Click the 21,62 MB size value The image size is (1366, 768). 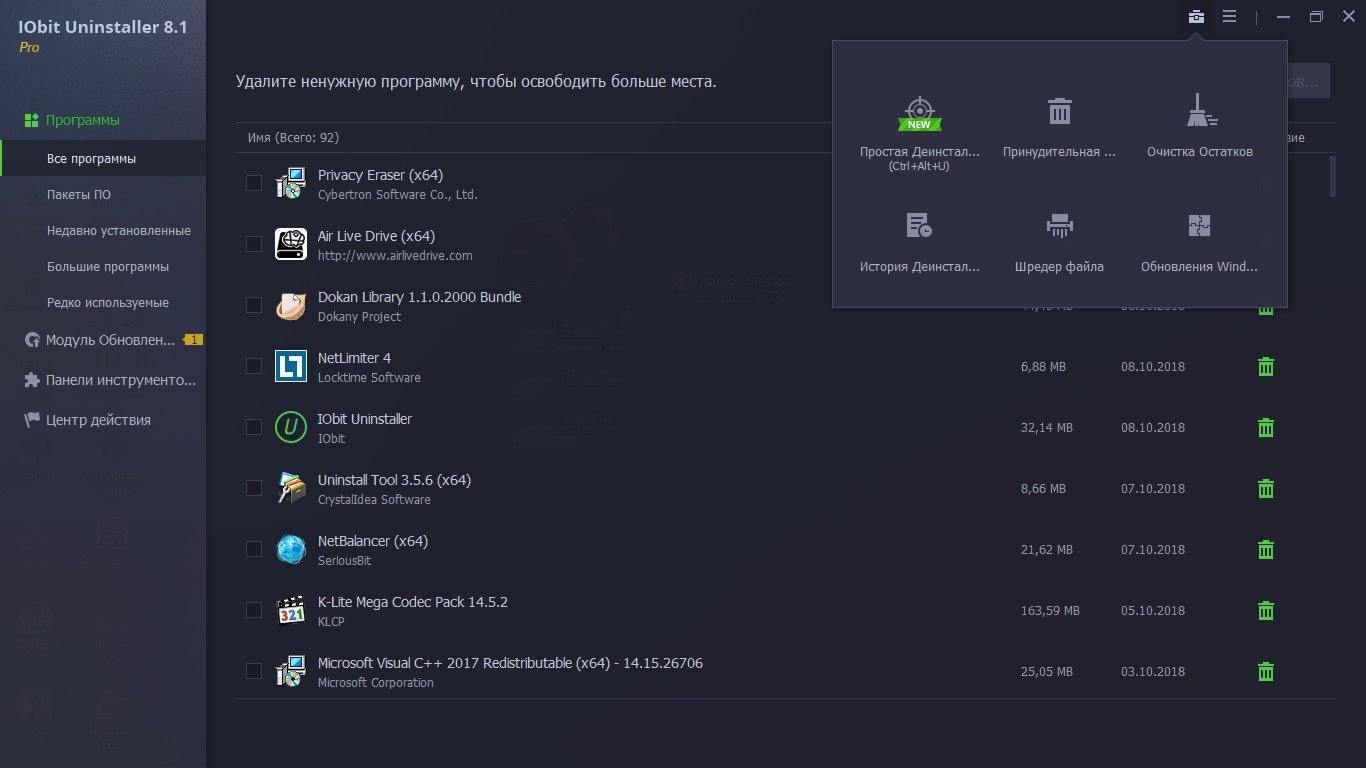(1047, 550)
